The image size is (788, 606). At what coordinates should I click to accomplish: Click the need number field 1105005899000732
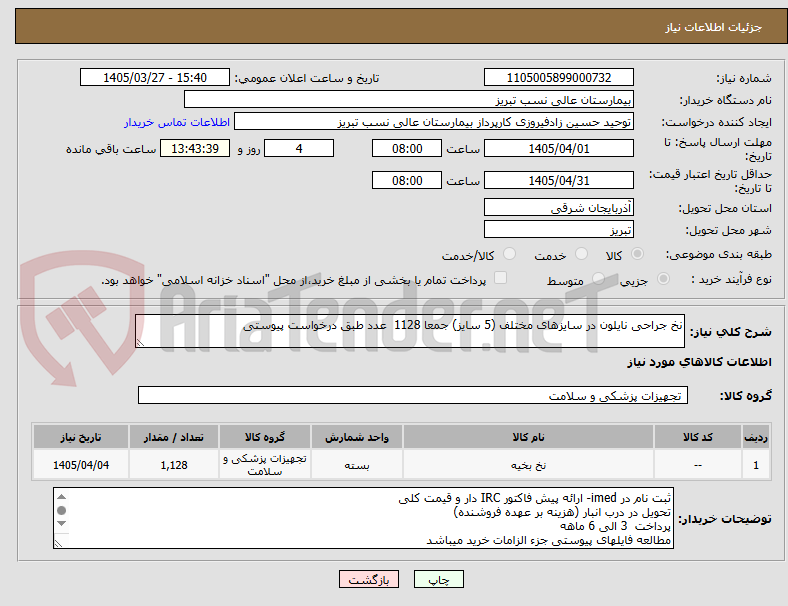[559, 78]
